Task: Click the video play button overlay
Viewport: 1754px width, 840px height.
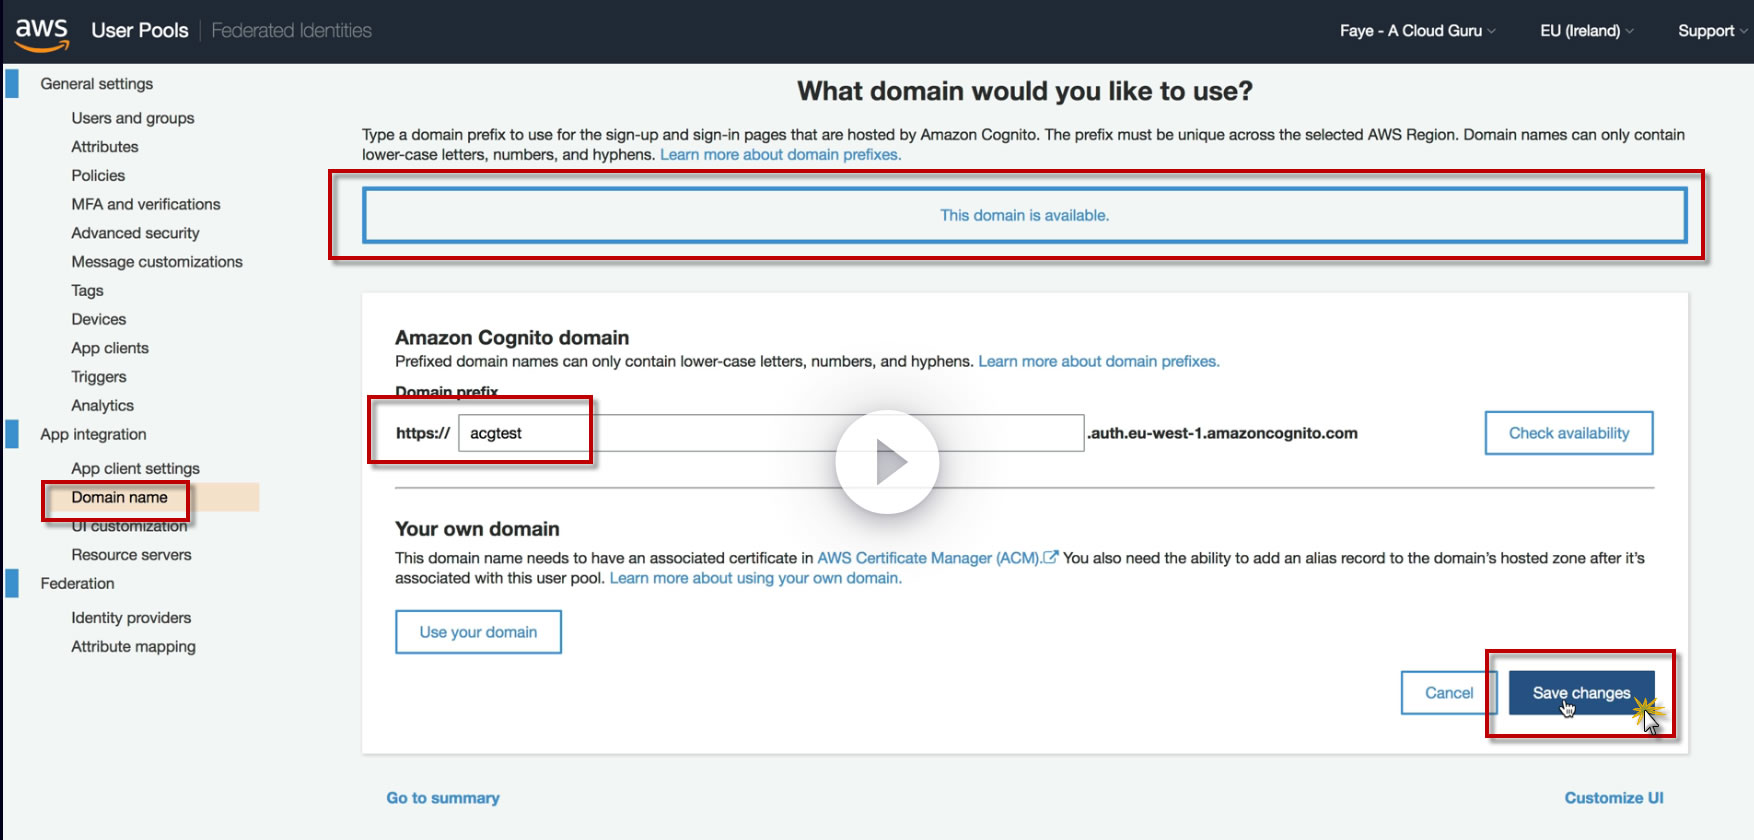Action: coord(887,462)
